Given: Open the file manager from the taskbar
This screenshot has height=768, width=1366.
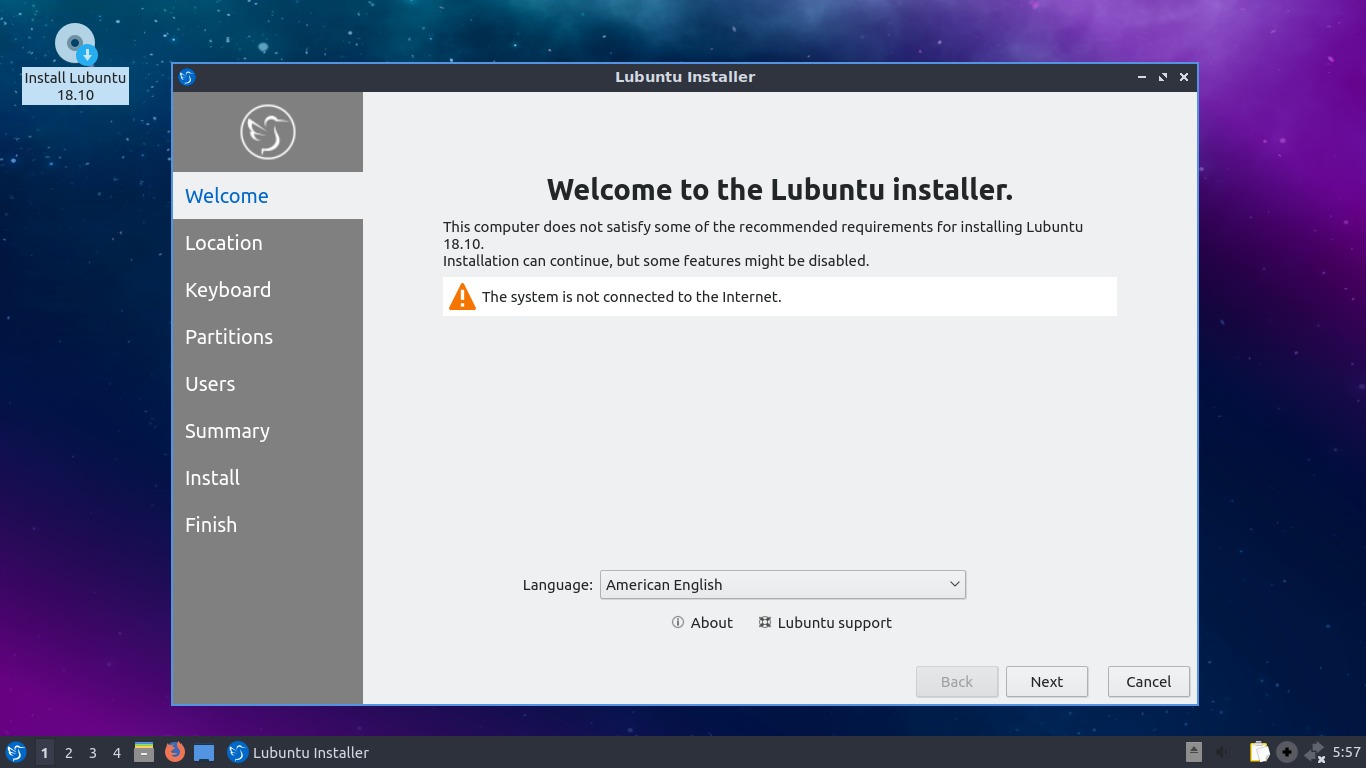Looking at the screenshot, I should click(146, 753).
